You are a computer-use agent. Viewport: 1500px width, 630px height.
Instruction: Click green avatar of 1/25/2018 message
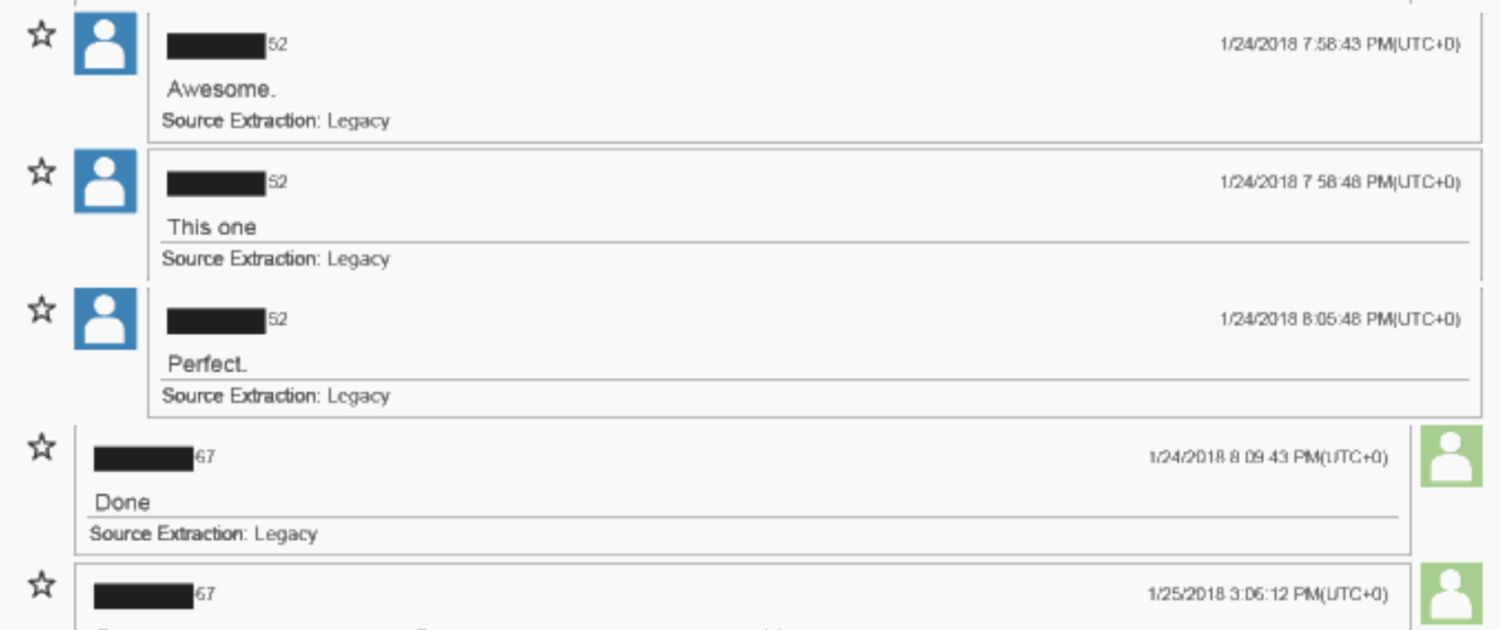click(1451, 593)
